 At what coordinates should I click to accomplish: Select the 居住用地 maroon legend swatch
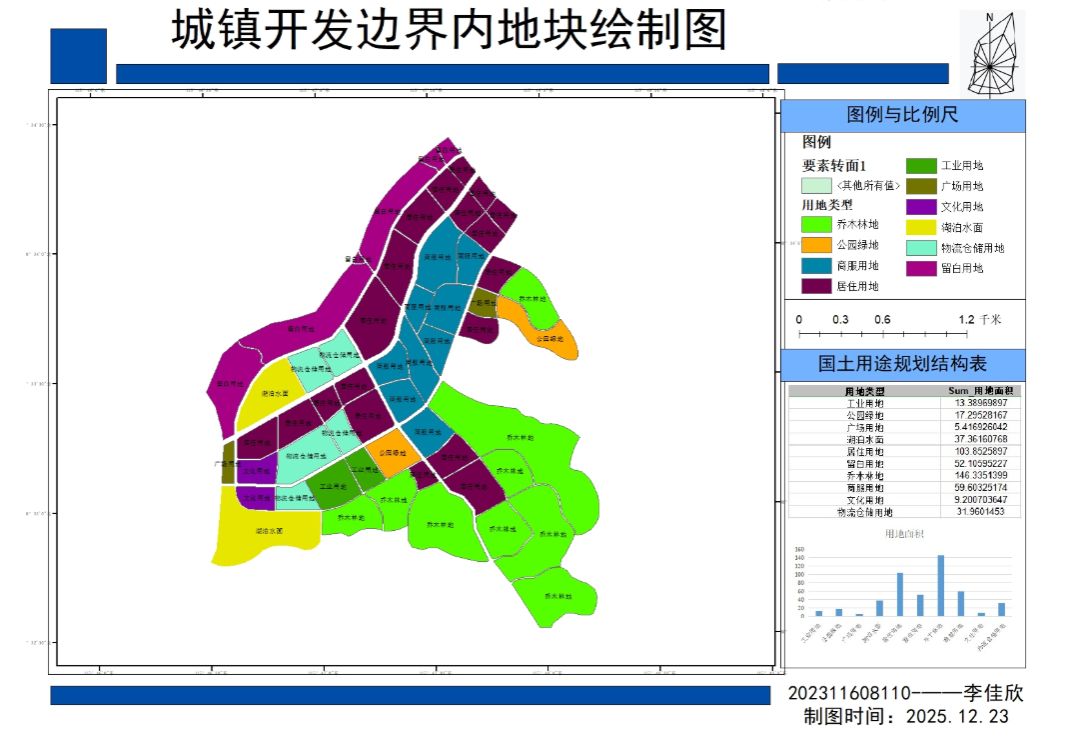(x=816, y=286)
